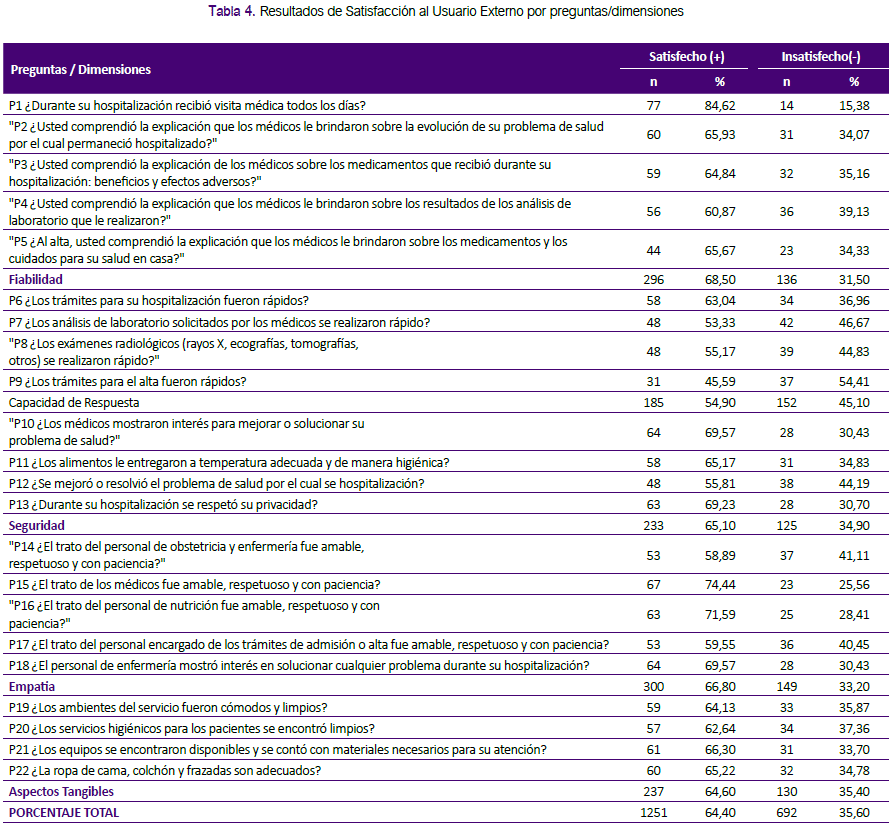The height and width of the screenshot is (826, 893).
Task: Click the 'PORCENTAJE TOTAL' label
Action: click(64, 813)
